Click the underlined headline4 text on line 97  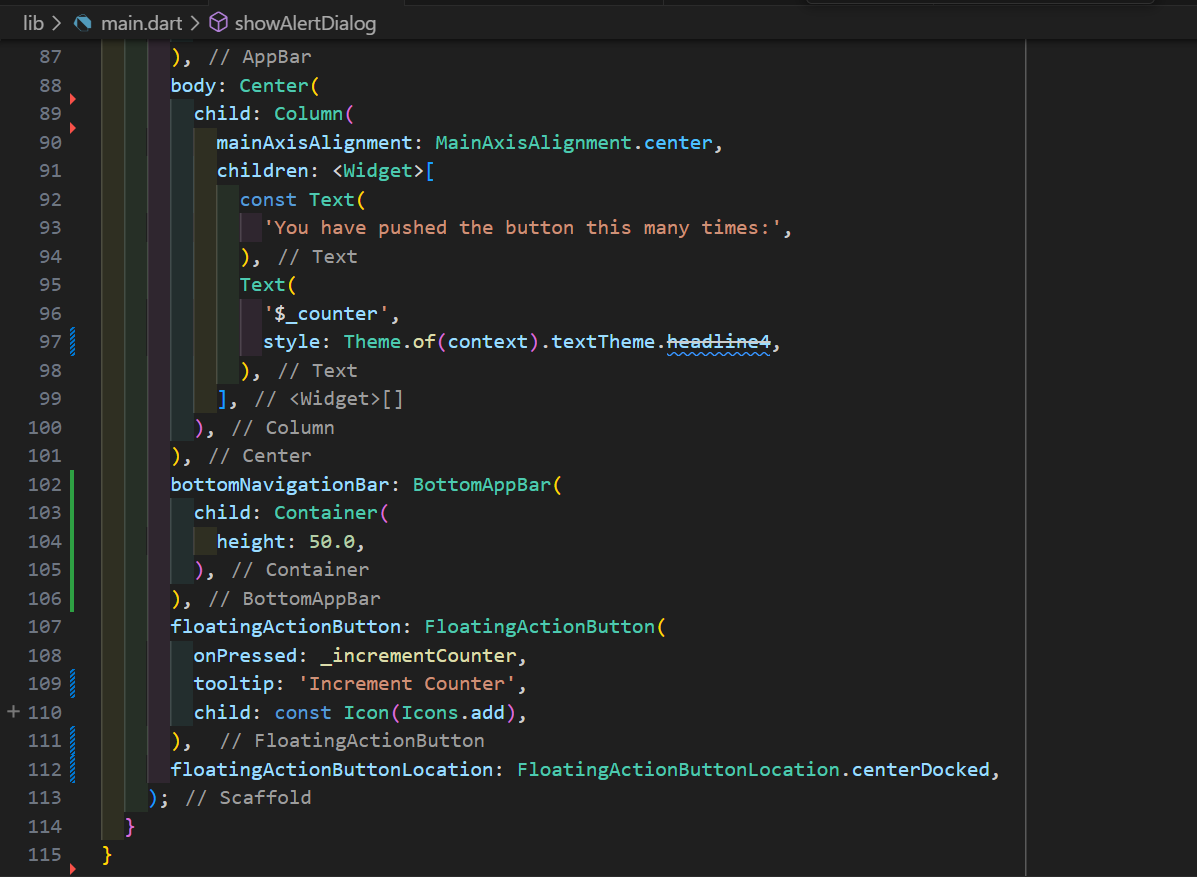coord(719,341)
